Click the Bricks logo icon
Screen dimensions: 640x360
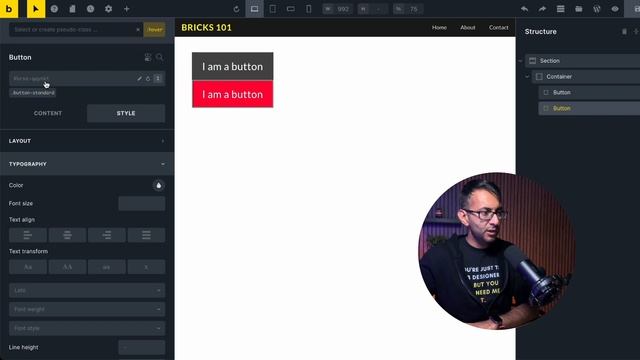(9, 9)
